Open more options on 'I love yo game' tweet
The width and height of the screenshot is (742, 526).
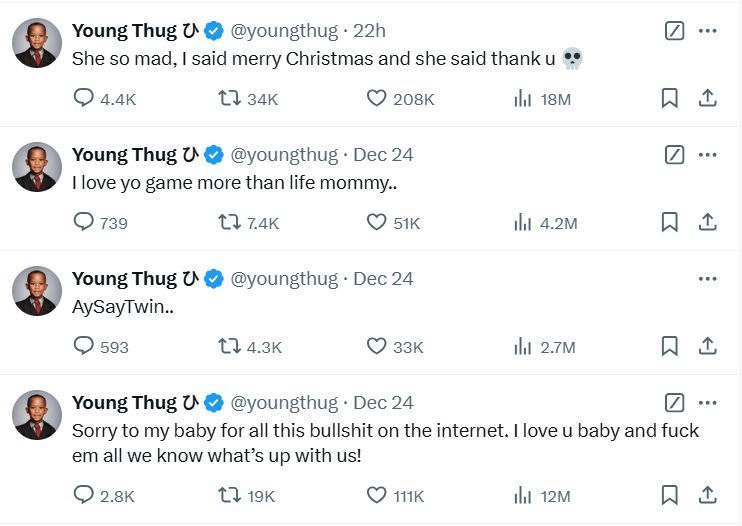coord(707,155)
